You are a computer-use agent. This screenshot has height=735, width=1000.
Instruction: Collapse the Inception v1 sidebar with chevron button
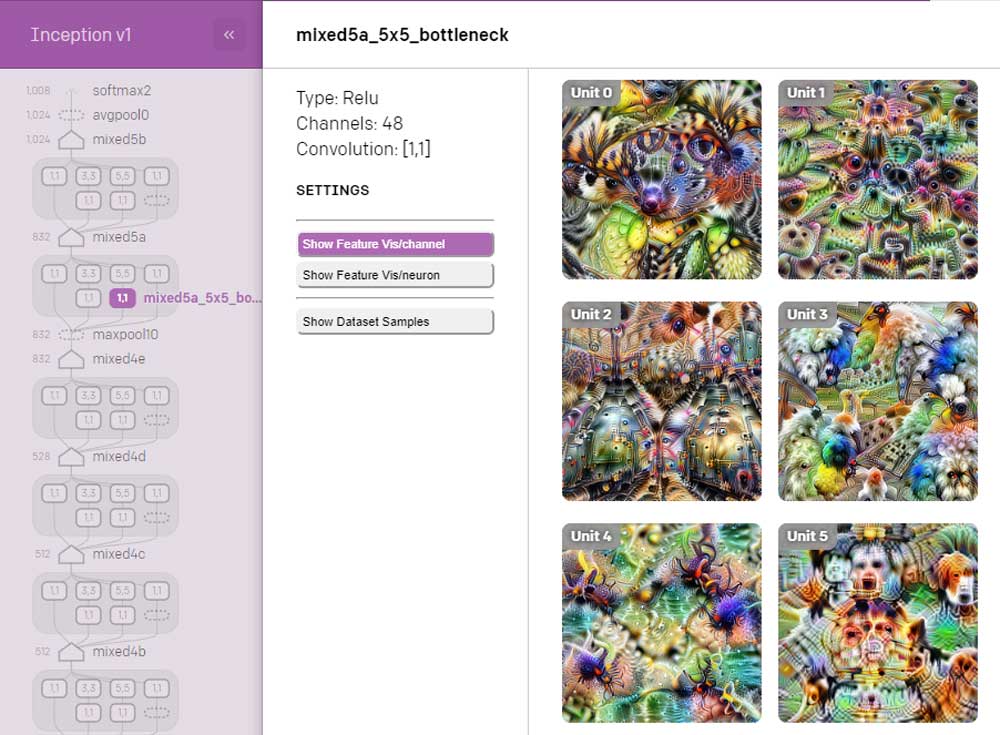point(229,35)
